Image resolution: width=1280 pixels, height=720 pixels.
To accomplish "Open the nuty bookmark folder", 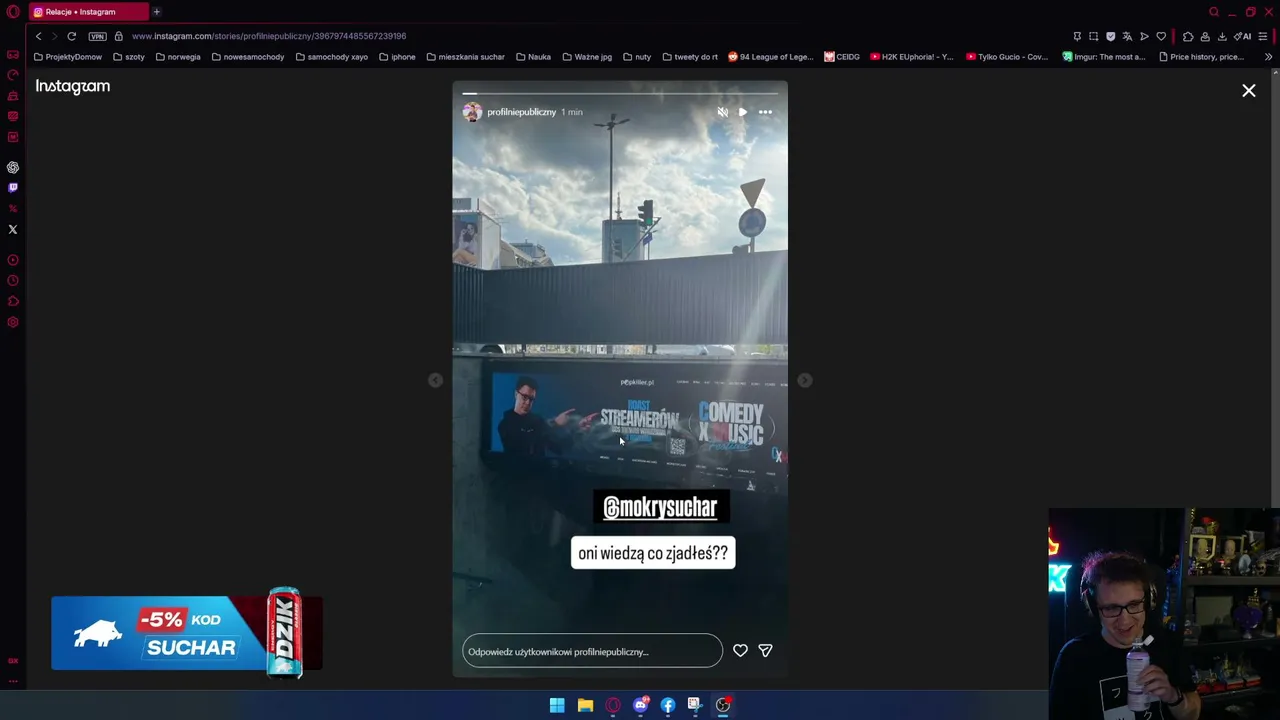I will (x=637, y=57).
